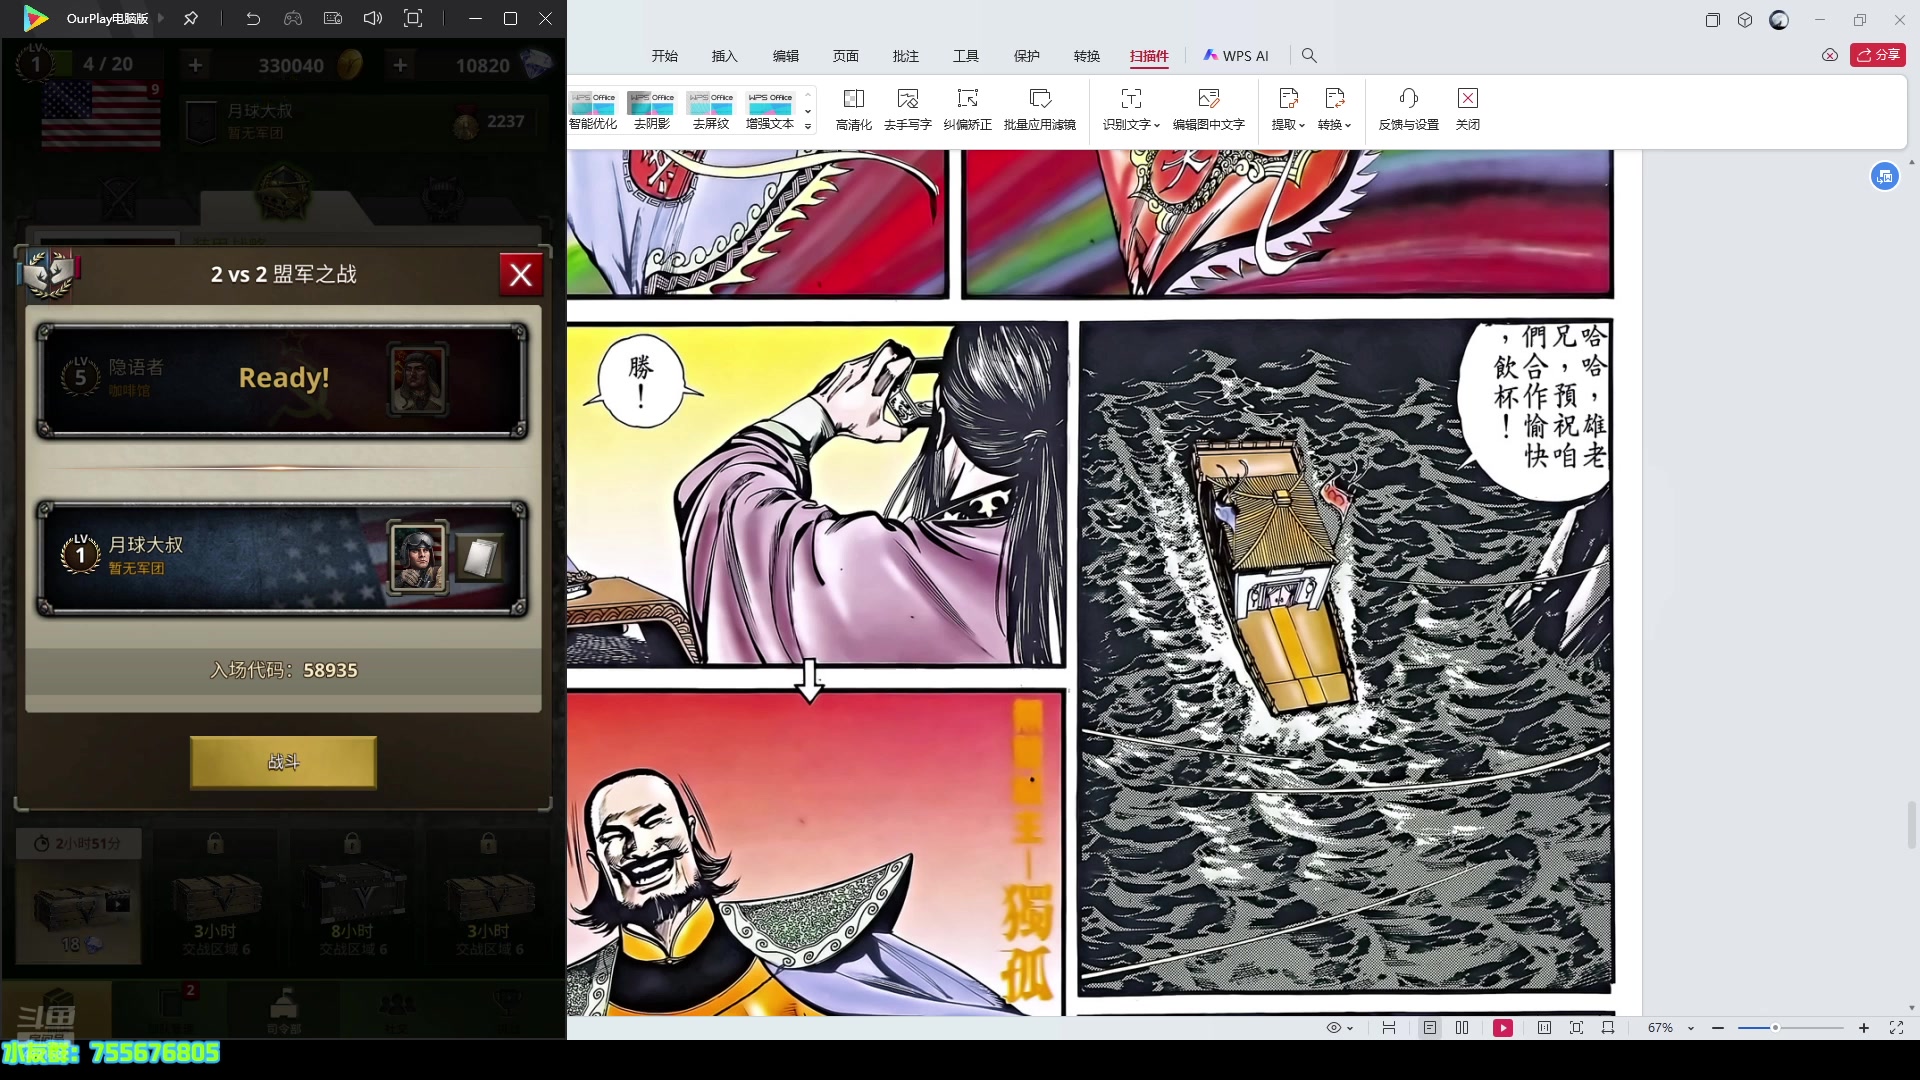Image resolution: width=1920 pixels, height=1080 pixels.
Task: Switch to the 开始 ribbon tab
Action: pos(665,56)
